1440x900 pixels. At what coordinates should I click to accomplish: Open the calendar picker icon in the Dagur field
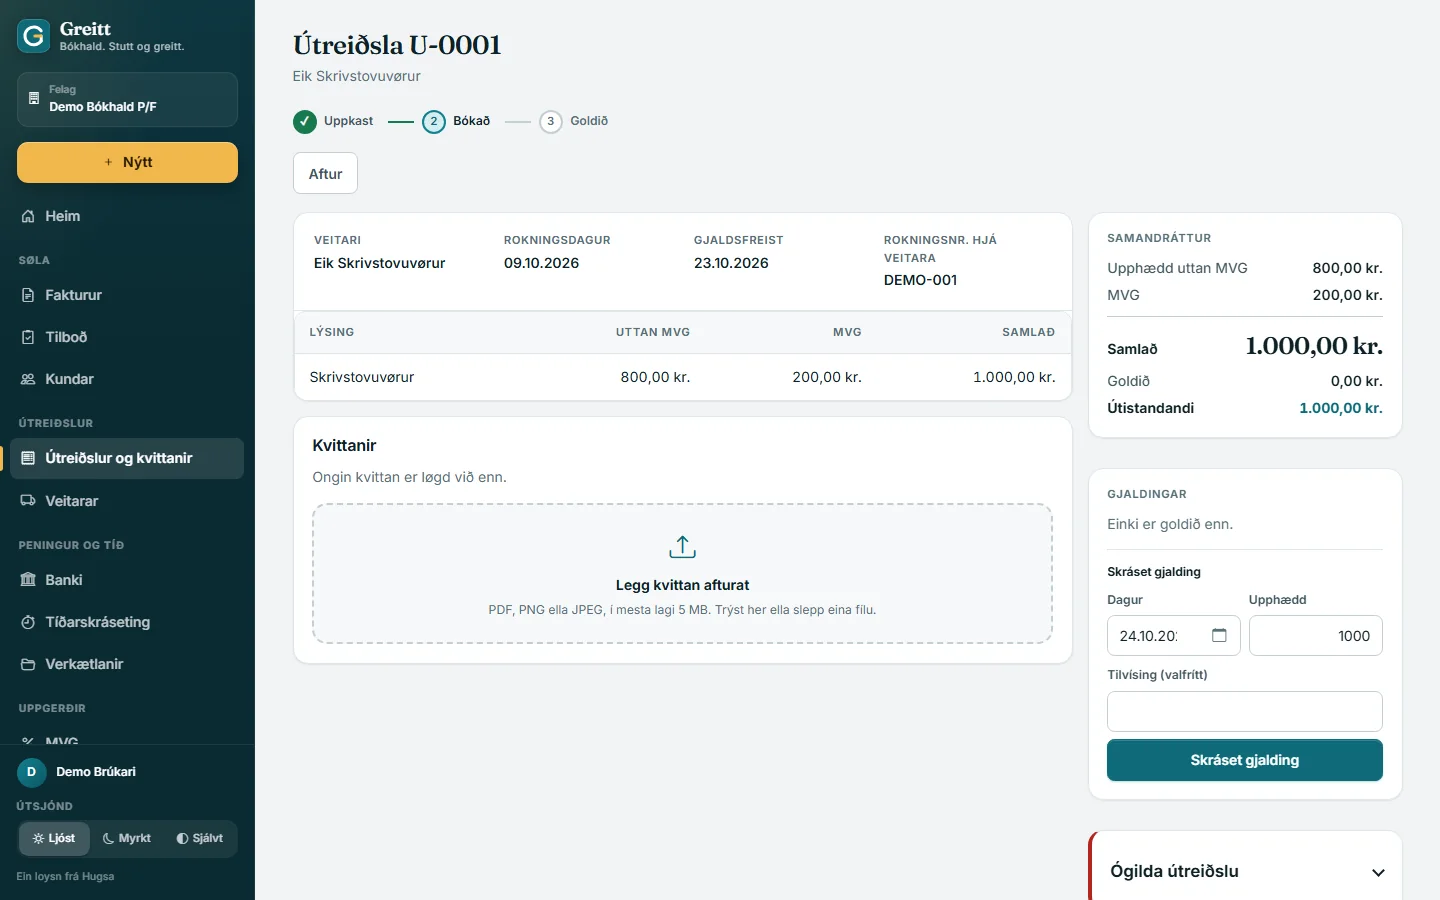1219,636
